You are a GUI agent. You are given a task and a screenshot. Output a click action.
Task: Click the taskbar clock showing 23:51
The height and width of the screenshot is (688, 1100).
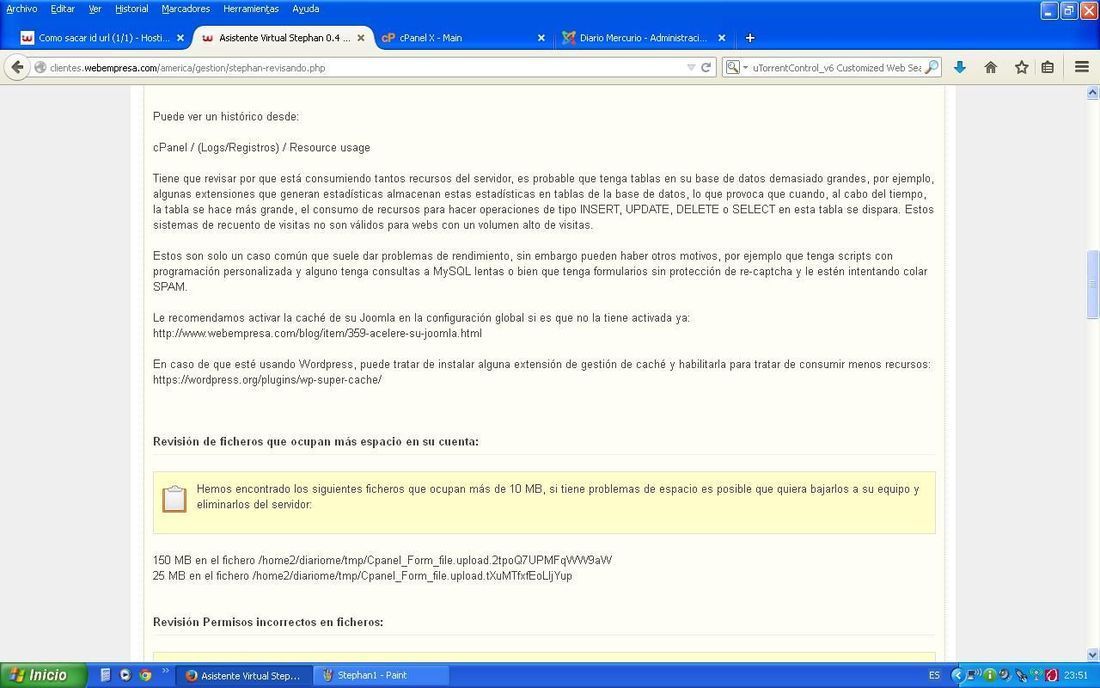pos(1075,675)
